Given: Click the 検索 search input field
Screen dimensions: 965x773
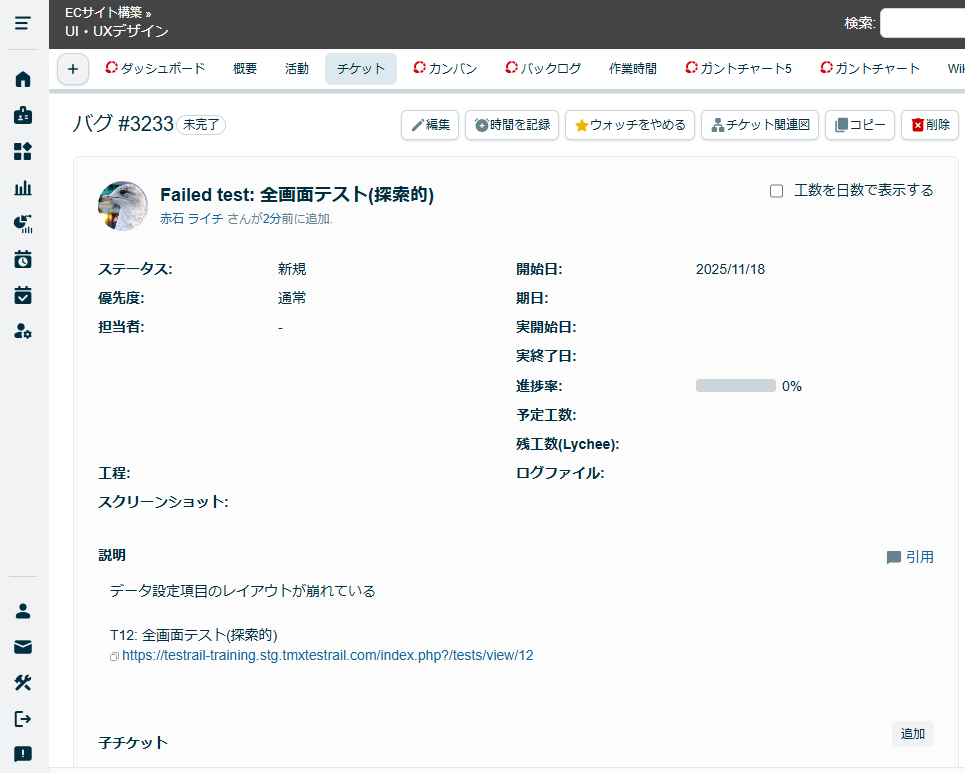Looking at the screenshot, I should click(922, 23).
